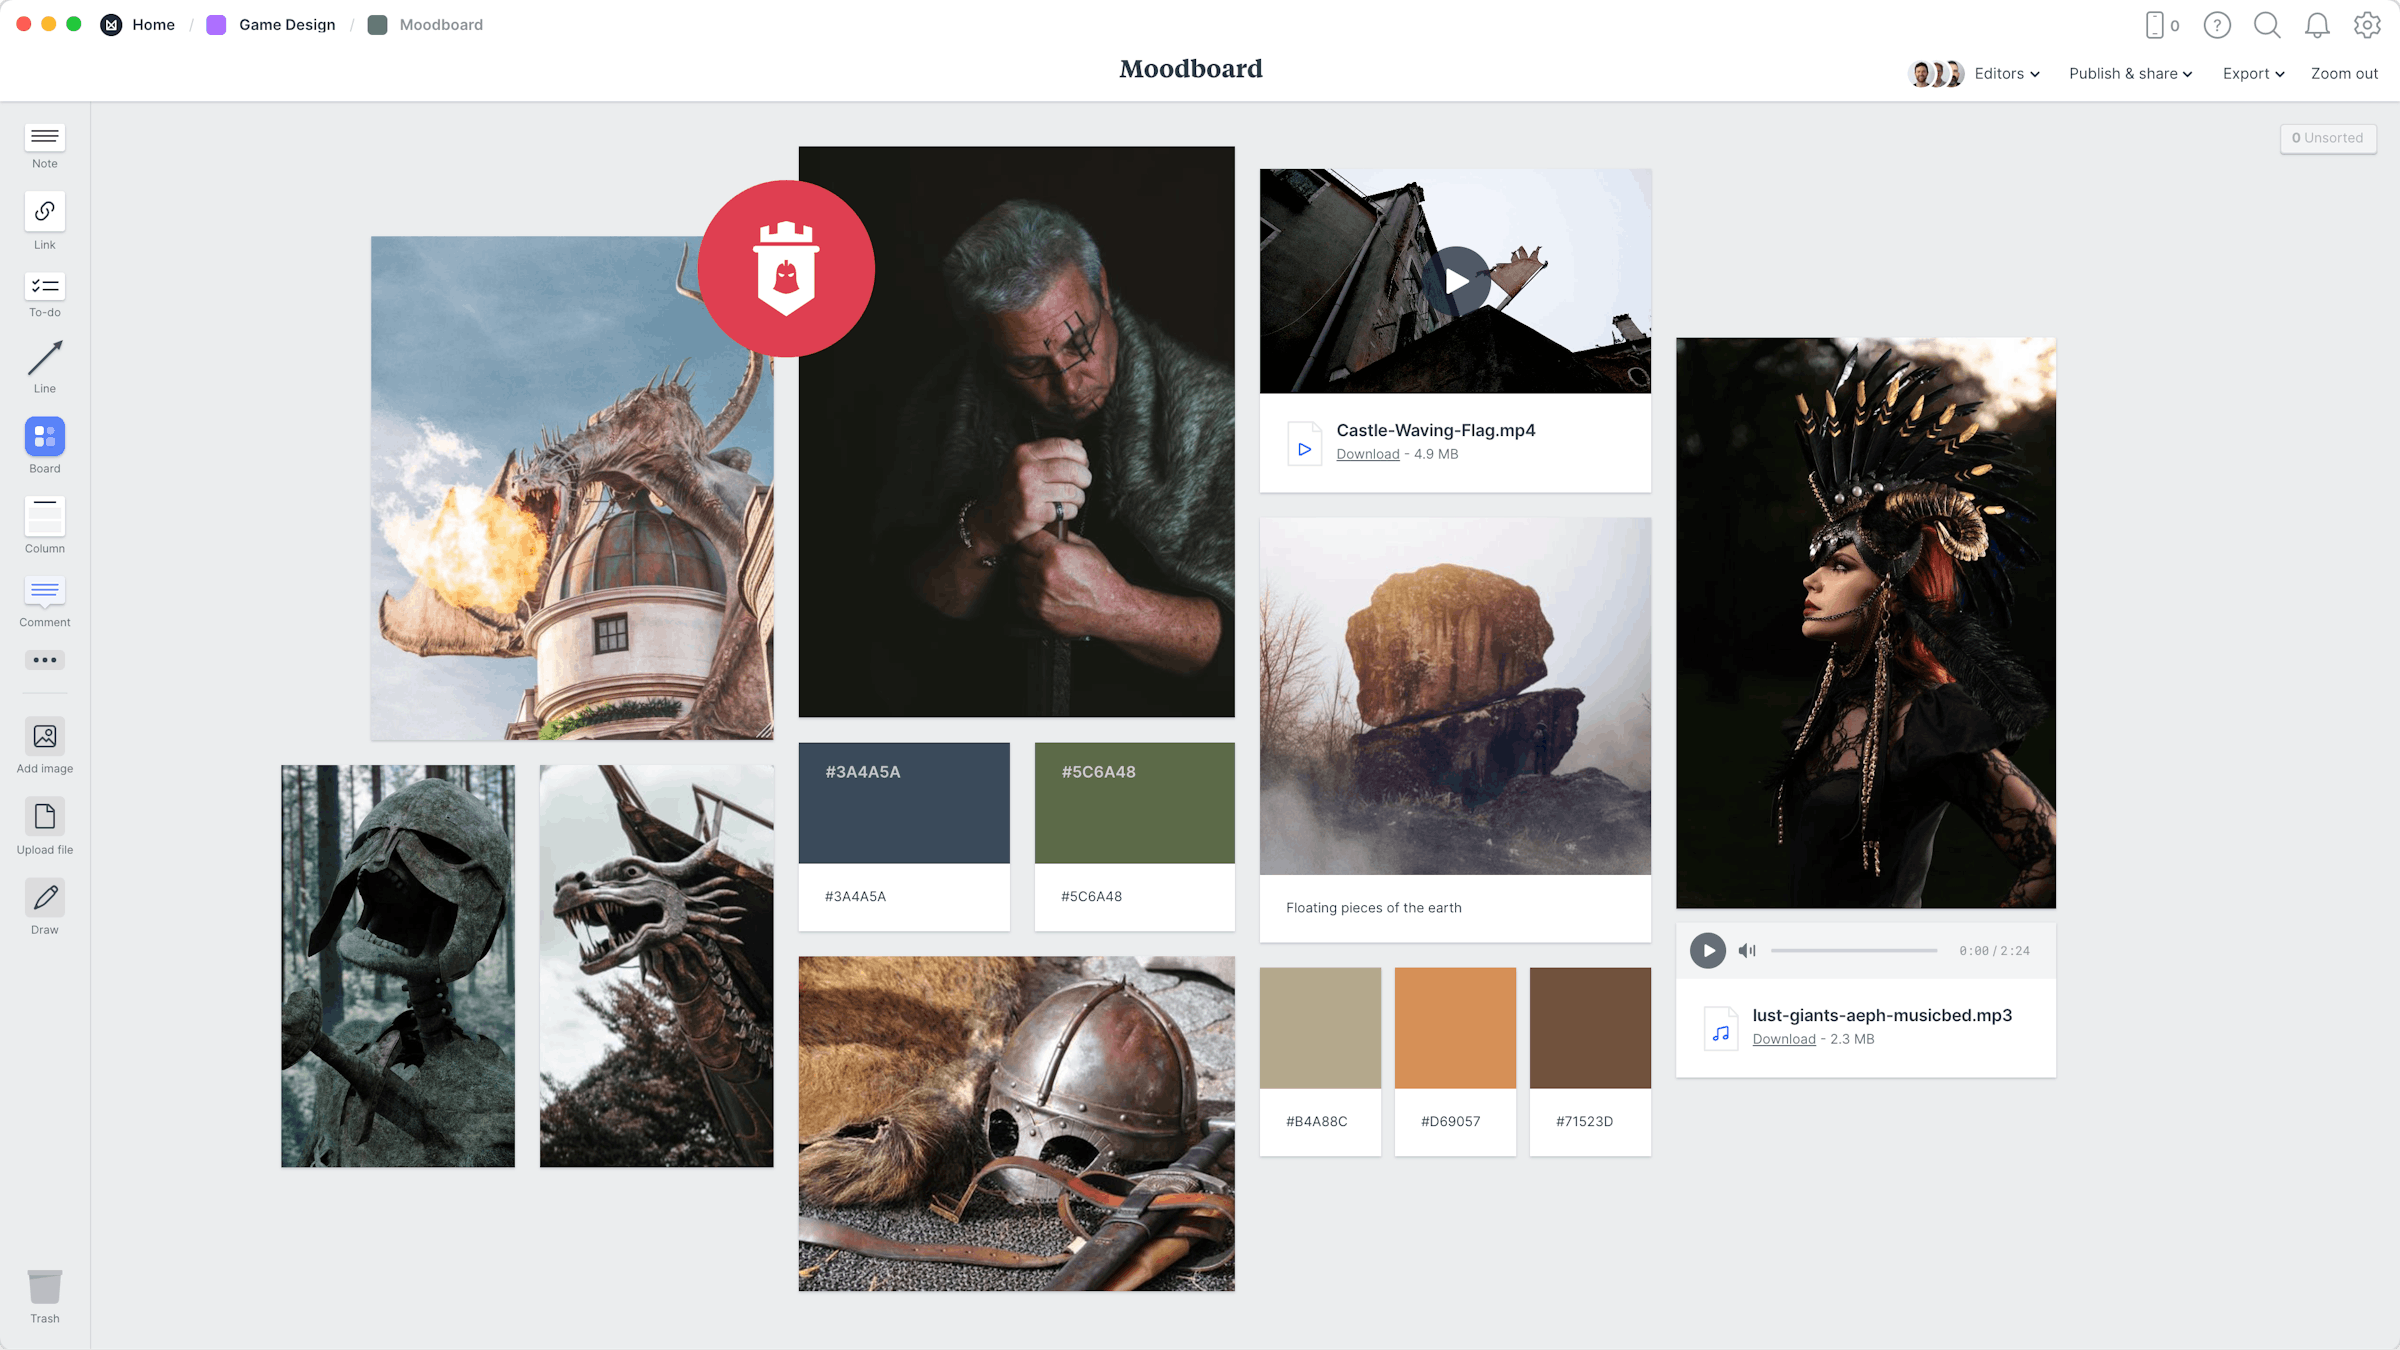The width and height of the screenshot is (2400, 1350).
Task: Mute the lust-giants audio player
Action: pyautogui.click(x=1747, y=950)
